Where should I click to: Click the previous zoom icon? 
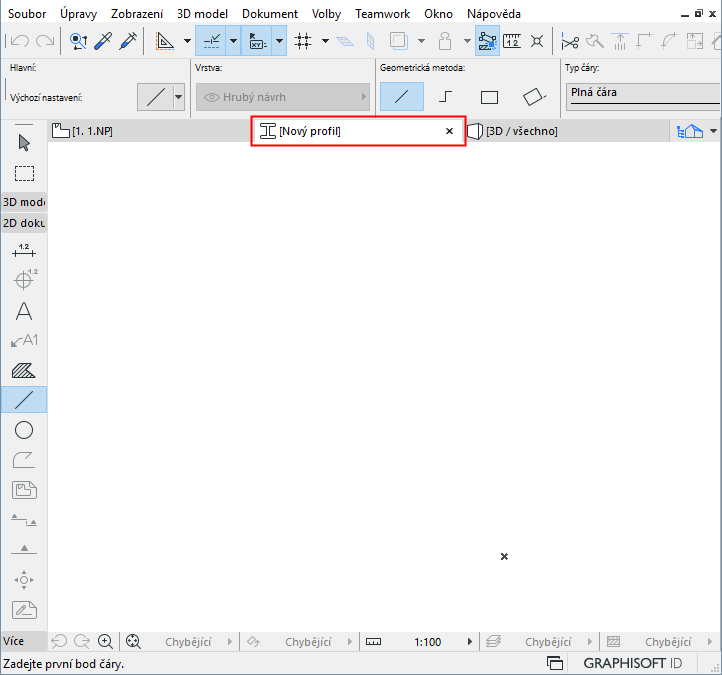[x=59, y=641]
